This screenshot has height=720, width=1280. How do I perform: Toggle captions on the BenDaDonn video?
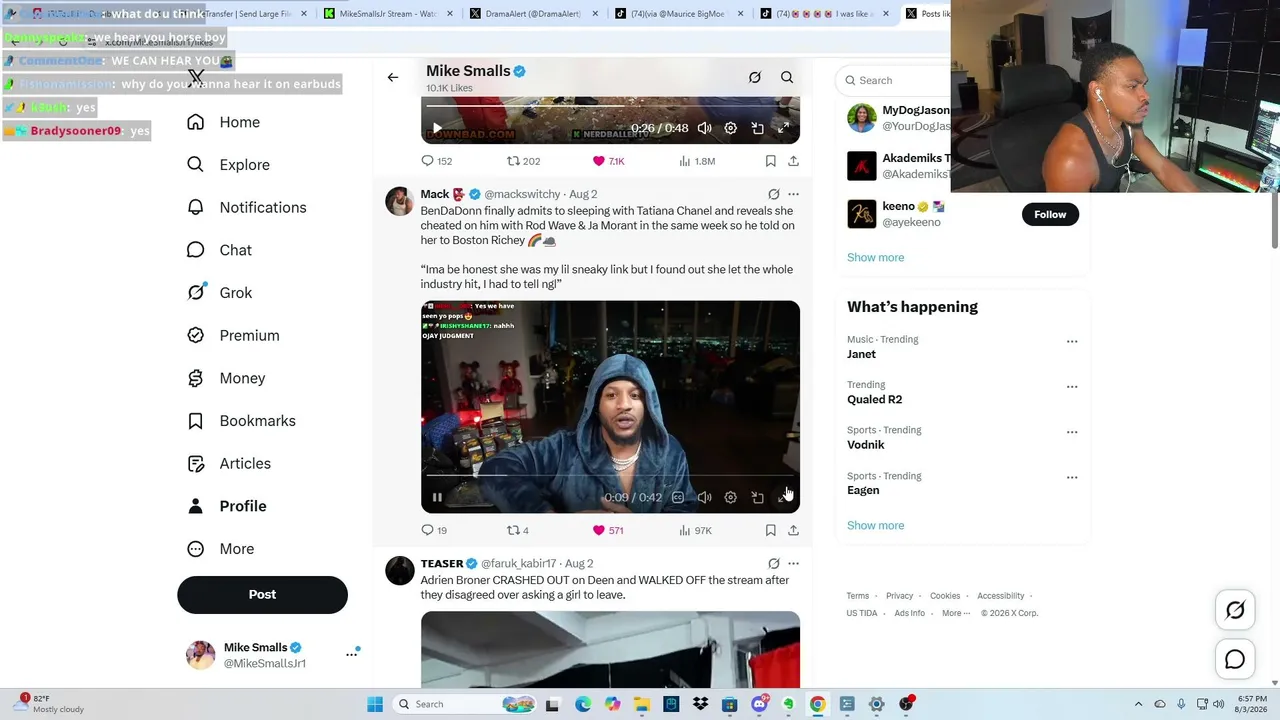click(678, 497)
